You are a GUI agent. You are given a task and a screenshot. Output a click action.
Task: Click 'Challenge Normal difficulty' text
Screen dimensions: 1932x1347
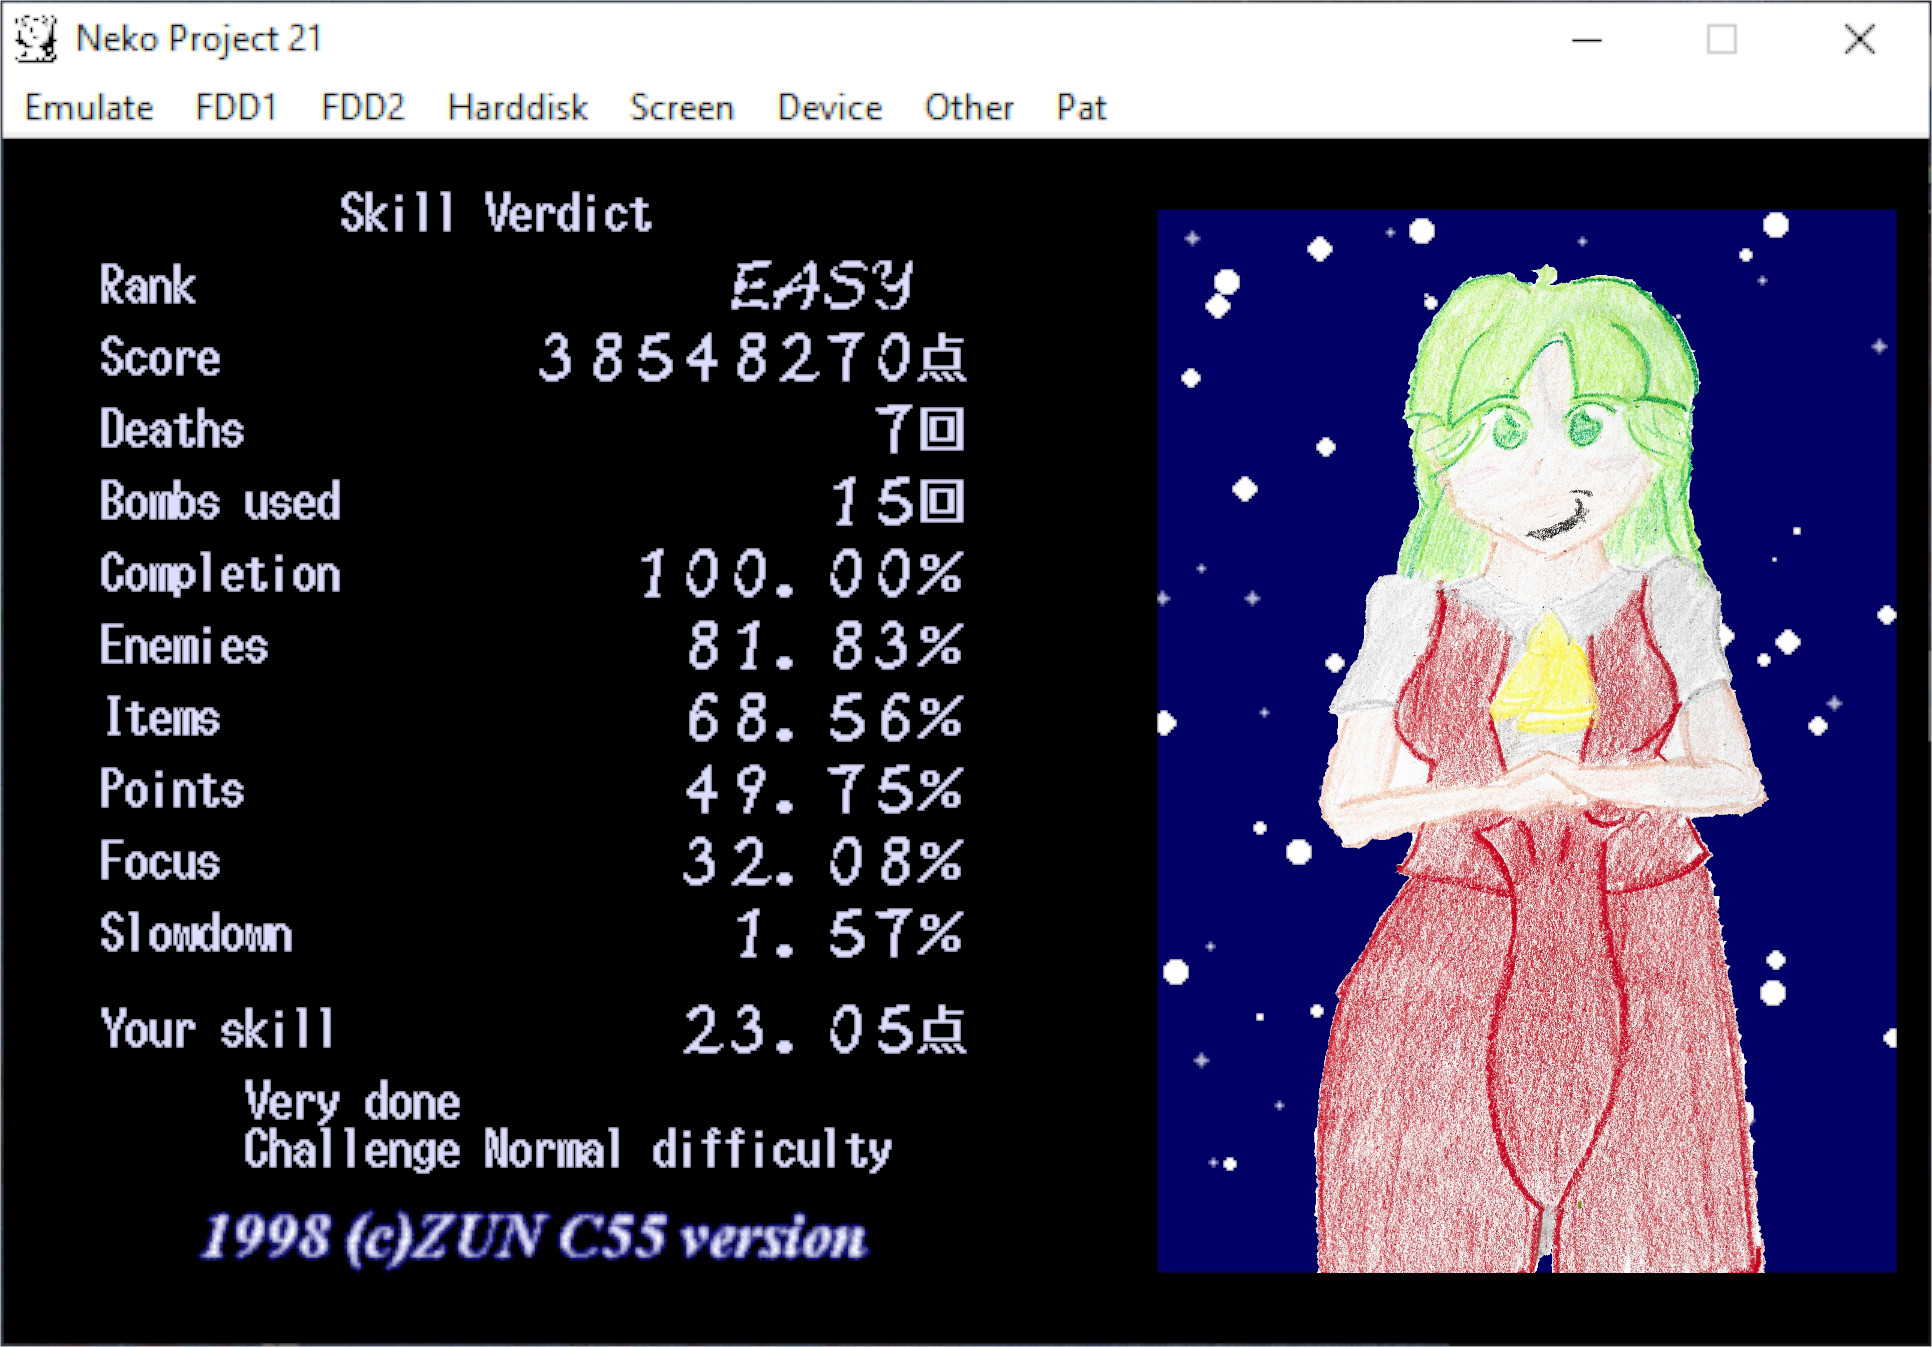[x=567, y=1149]
